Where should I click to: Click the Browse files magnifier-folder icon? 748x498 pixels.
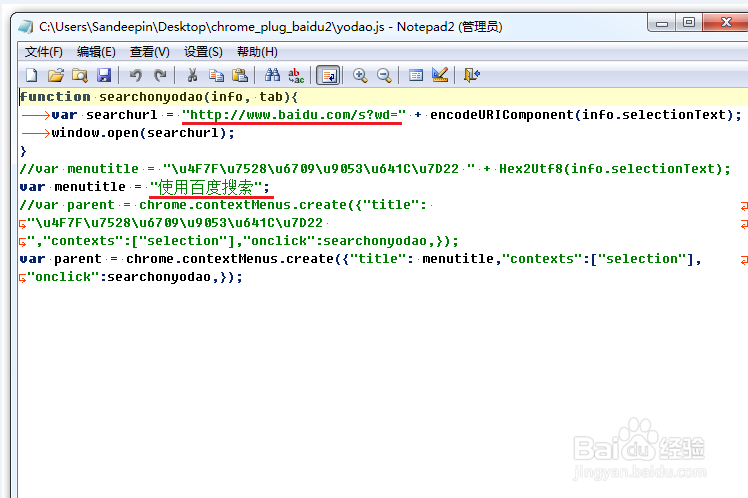[80, 75]
